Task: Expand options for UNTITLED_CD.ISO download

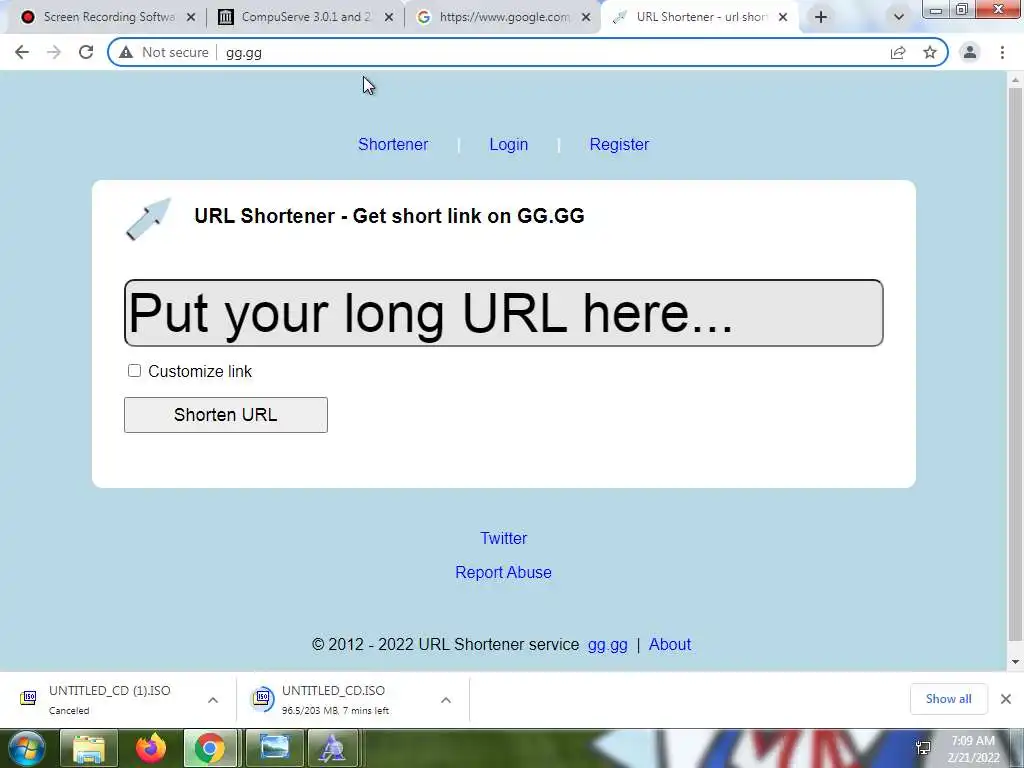Action: (x=446, y=700)
